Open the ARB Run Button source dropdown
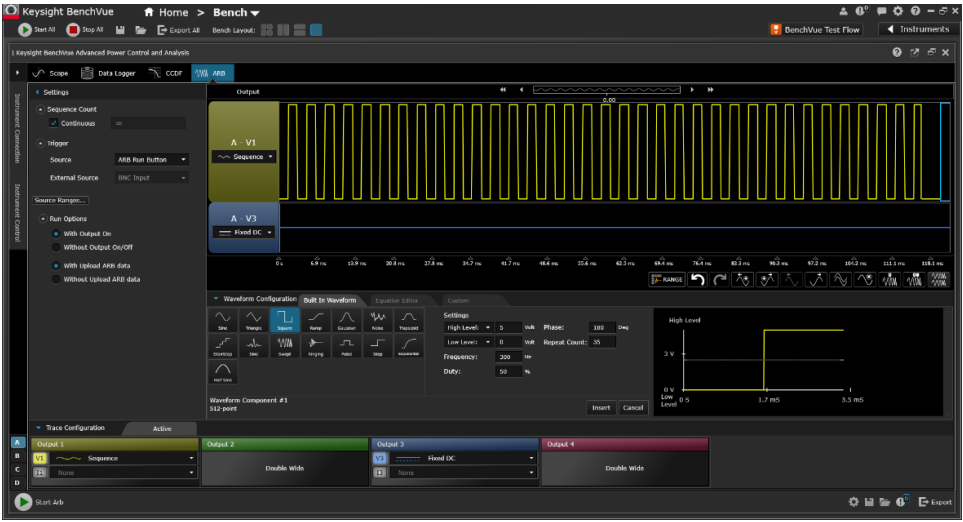The width and height of the screenshot is (963, 522). tap(152, 160)
